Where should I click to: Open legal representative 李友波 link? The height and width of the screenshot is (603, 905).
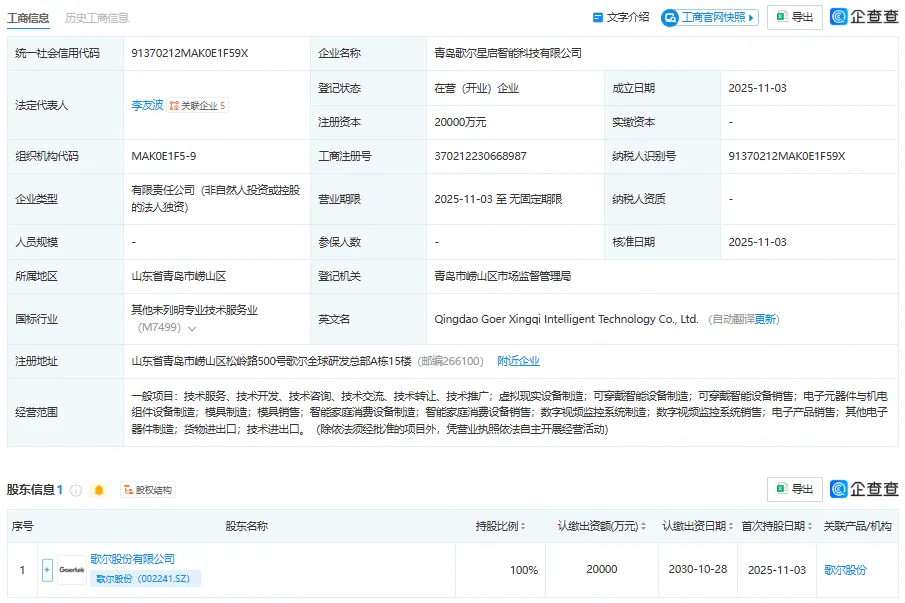click(147, 104)
